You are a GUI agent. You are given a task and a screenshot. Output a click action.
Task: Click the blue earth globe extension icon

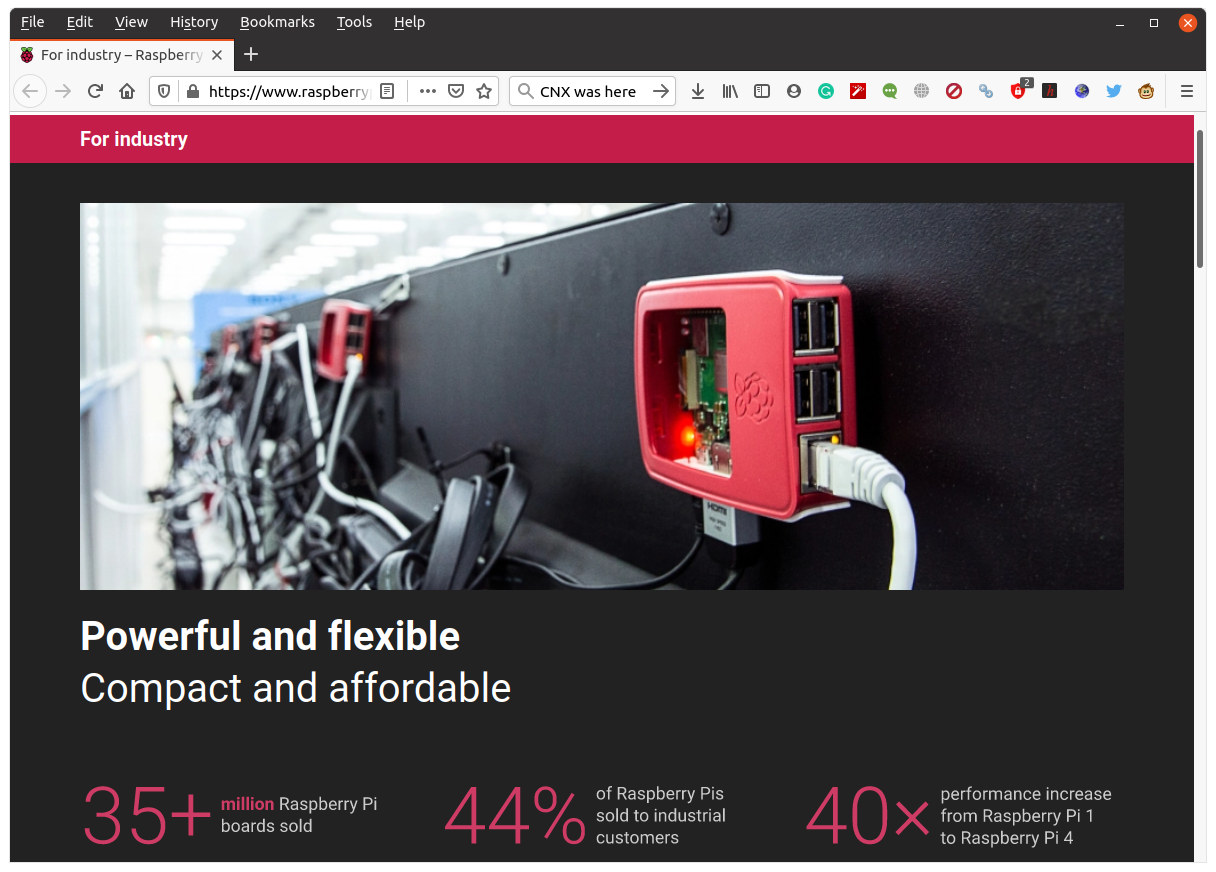coord(1082,91)
